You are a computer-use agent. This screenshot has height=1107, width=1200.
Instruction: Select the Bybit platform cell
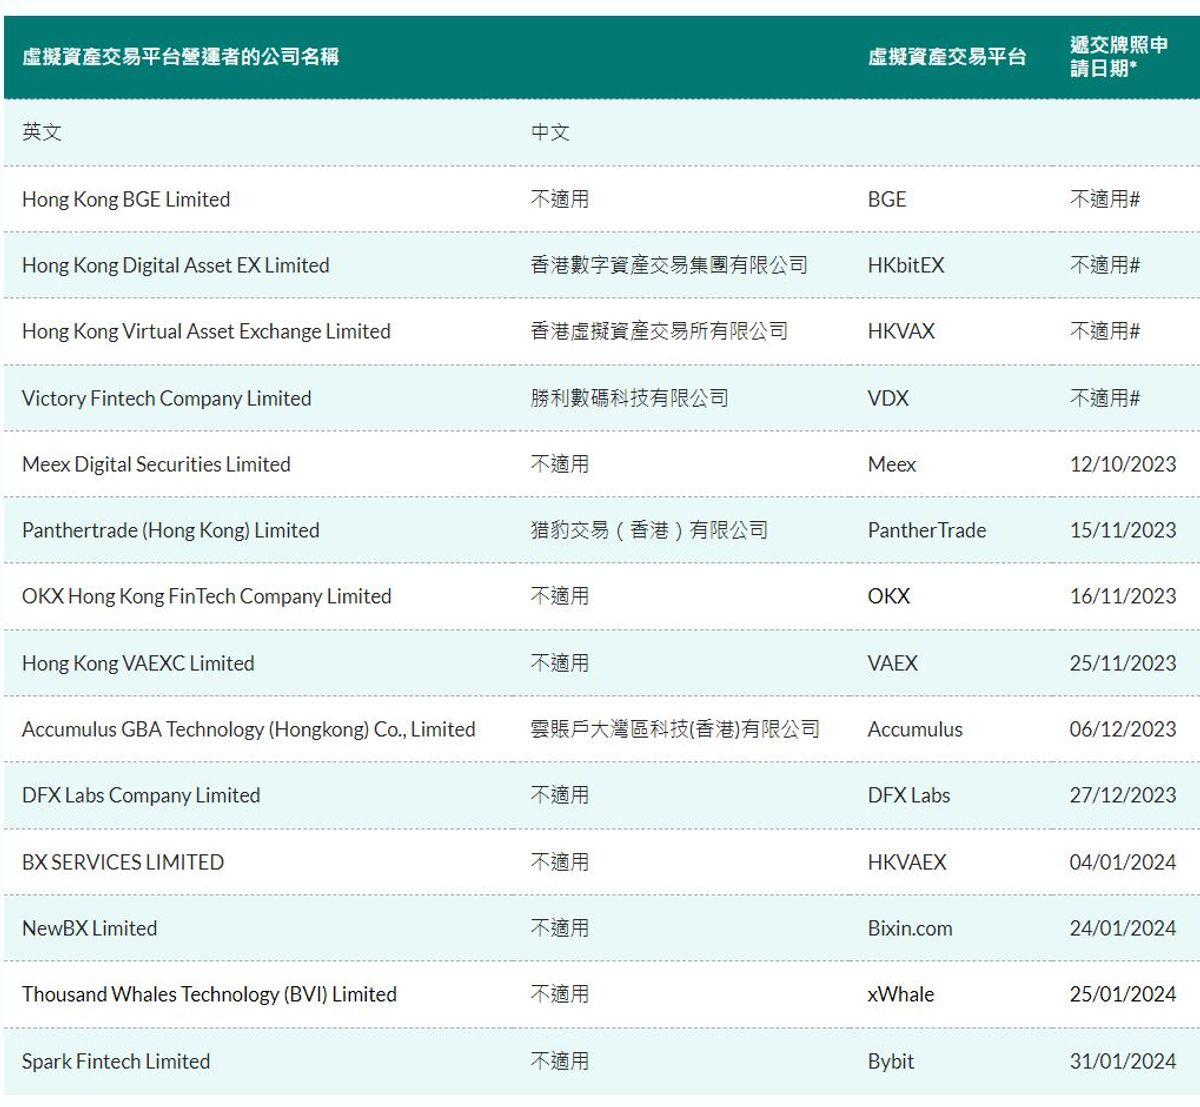(891, 1061)
